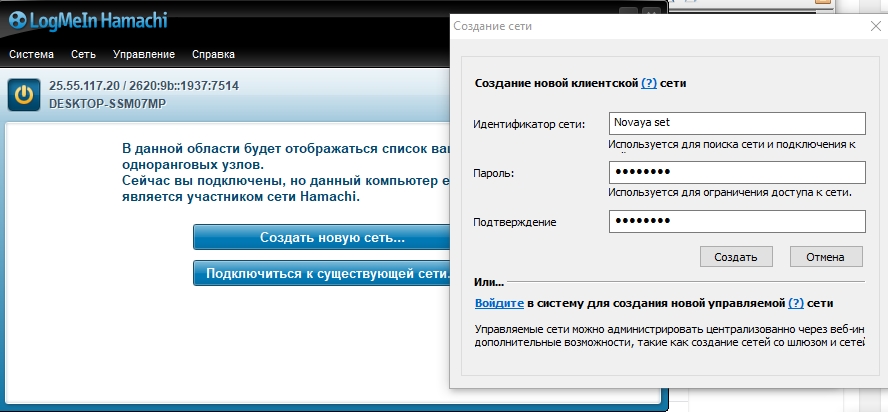Click the Отмена button

click(x=826, y=257)
